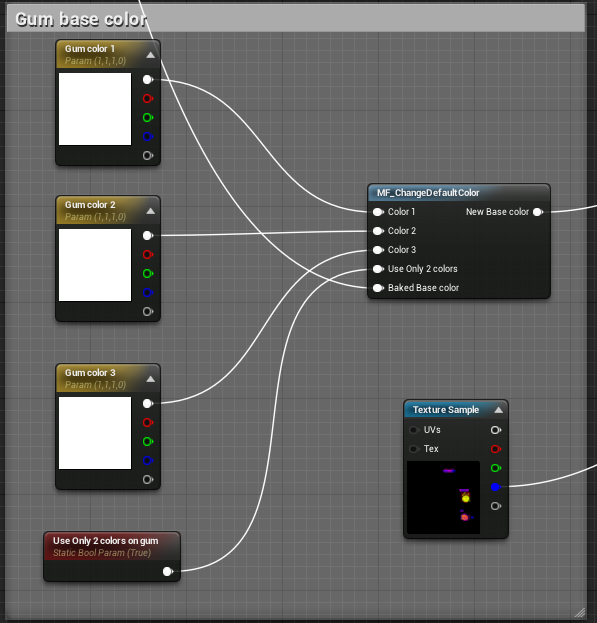This screenshot has width=597, height=623.
Task: Collapse the Gum color 2 node preview
Action: [151, 211]
